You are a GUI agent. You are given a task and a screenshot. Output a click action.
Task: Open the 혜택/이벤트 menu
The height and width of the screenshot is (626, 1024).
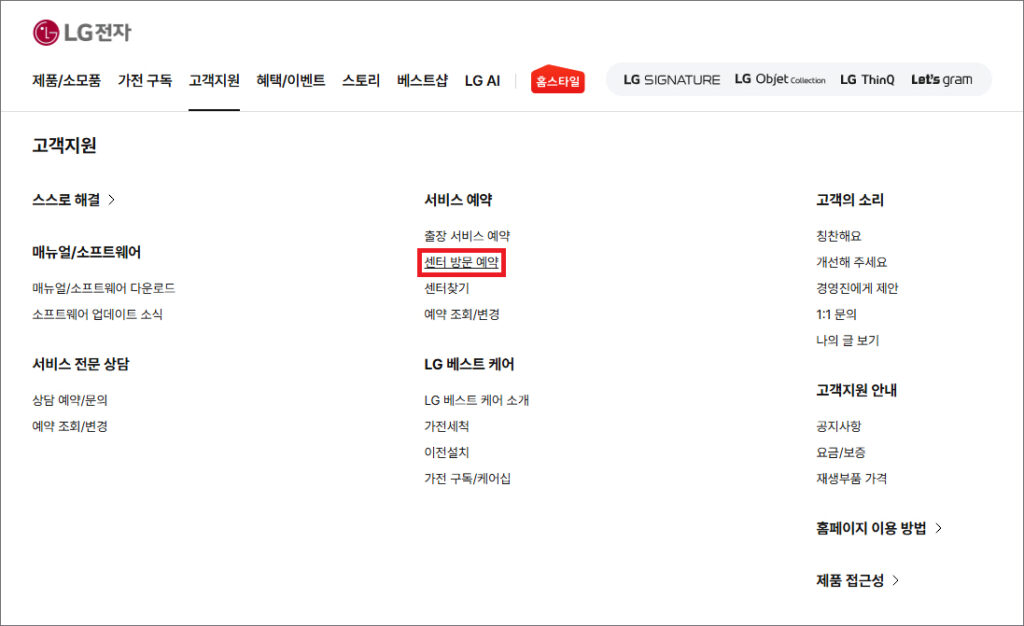pos(290,81)
